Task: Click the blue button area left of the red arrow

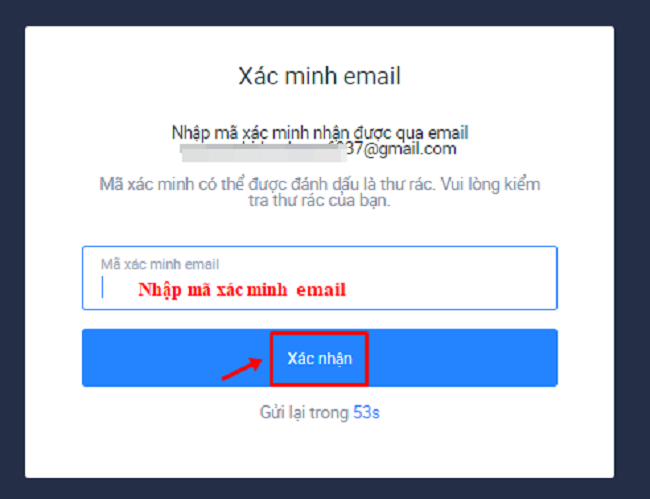Action: (151, 358)
